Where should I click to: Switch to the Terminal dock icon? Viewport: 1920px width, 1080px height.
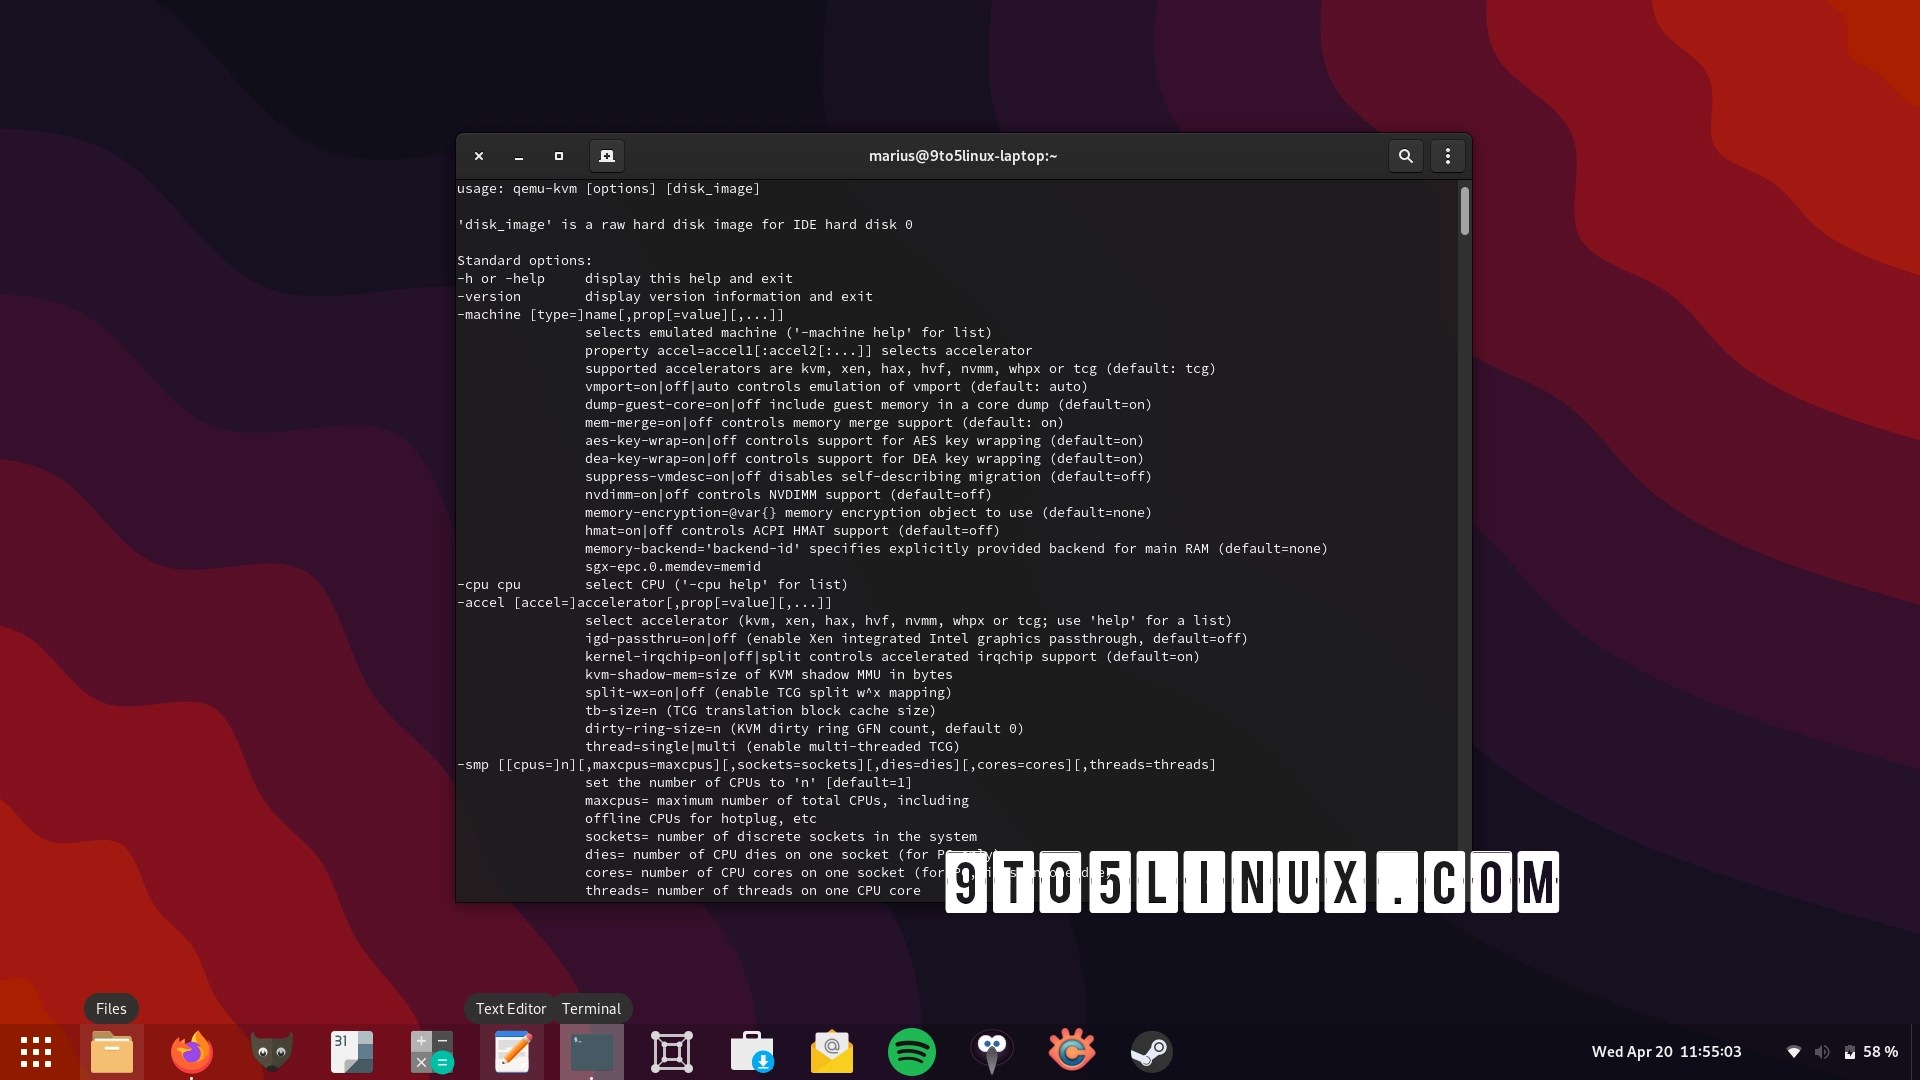click(591, 1052)
